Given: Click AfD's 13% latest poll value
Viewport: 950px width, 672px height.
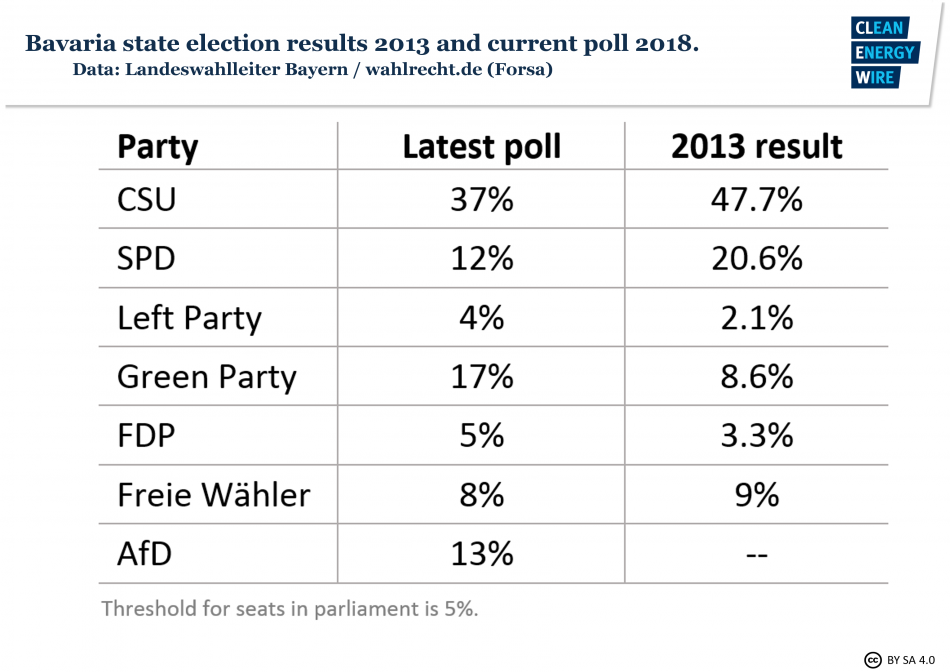Looking at the screenshot, I should coord(481,553).
